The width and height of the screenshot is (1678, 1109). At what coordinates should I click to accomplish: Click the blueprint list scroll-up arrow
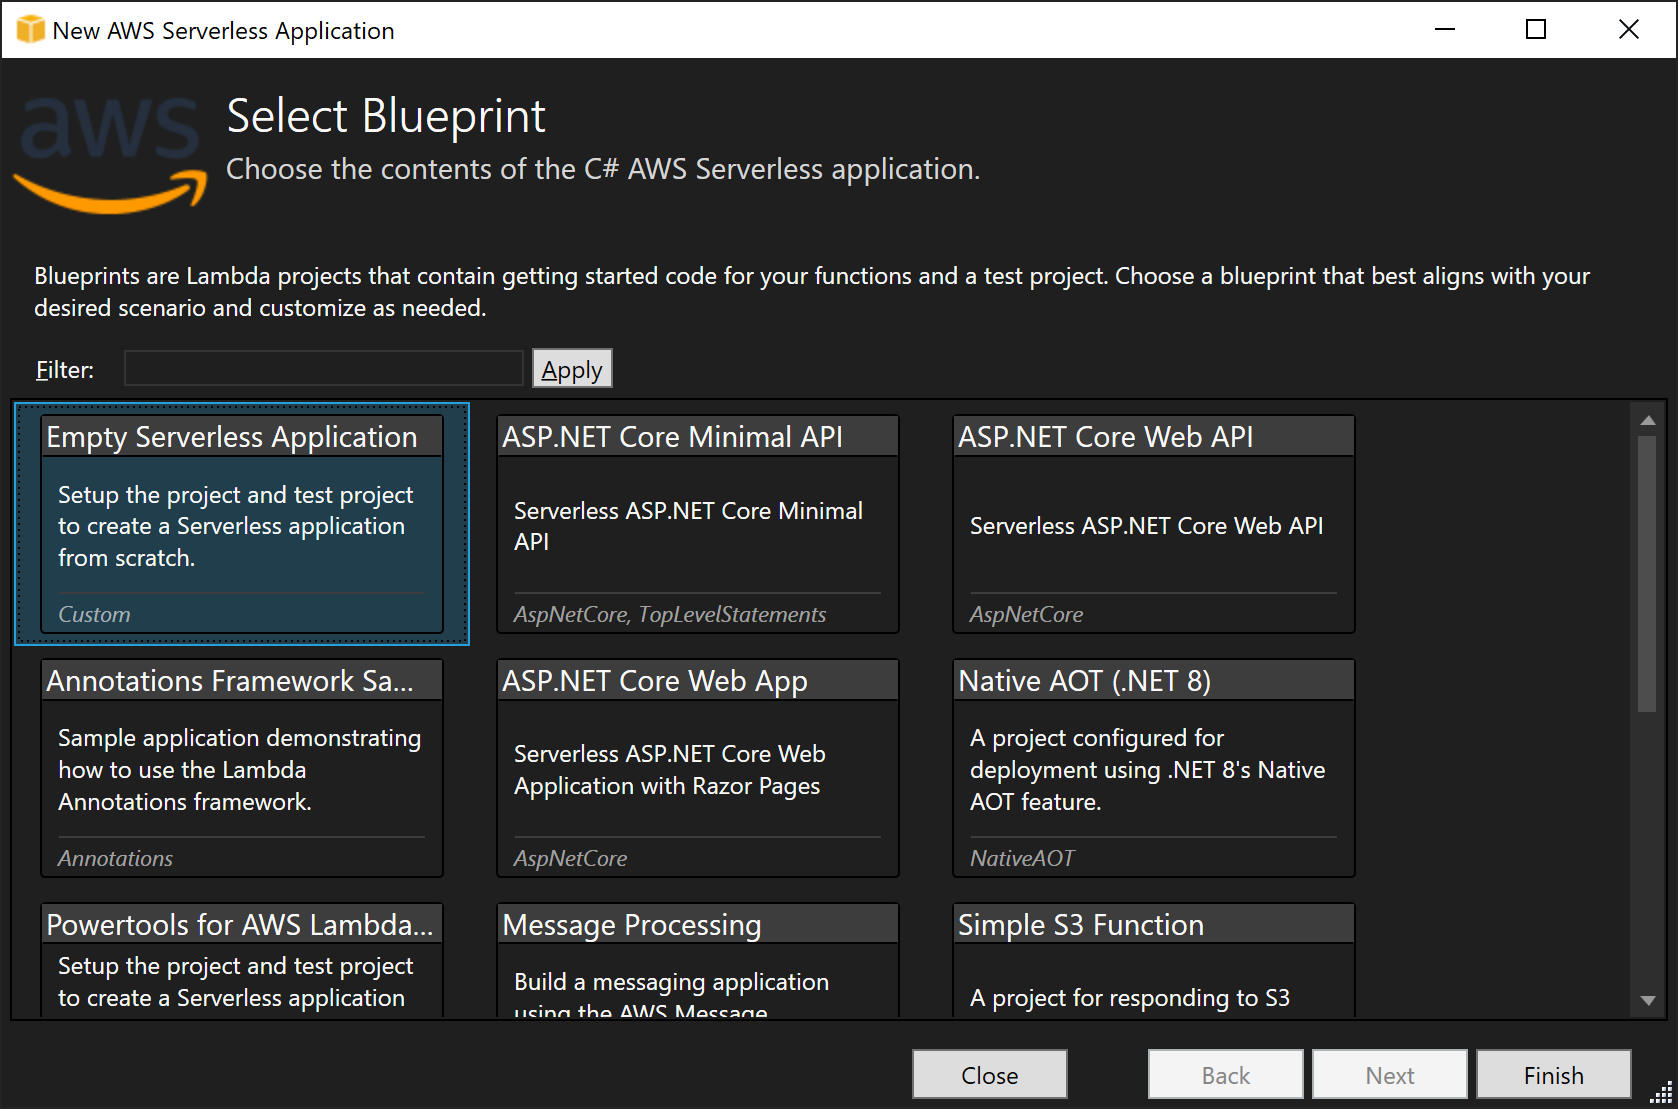(x=1647, y=421)
